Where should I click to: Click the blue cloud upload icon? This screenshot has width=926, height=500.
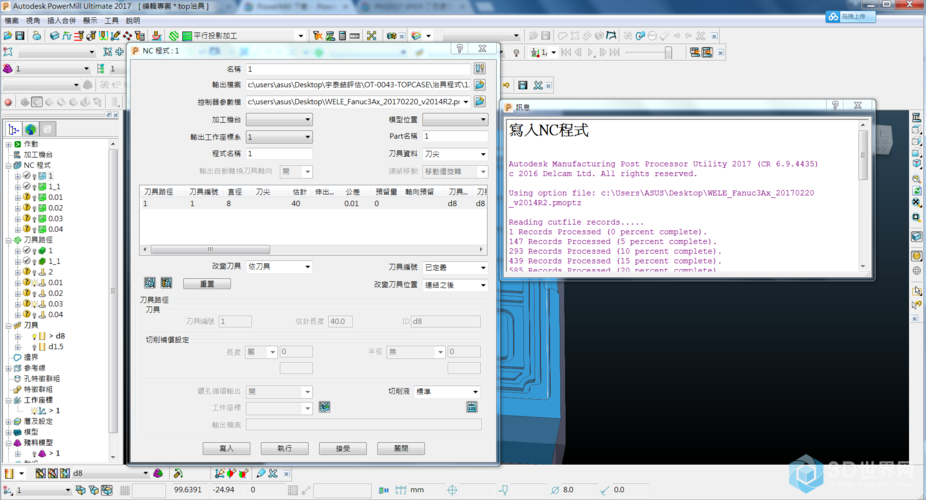click(x=833, y=17)
